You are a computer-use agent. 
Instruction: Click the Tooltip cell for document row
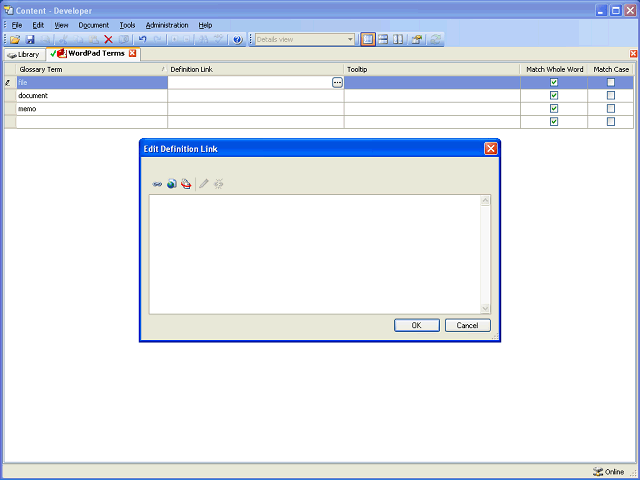432,96
